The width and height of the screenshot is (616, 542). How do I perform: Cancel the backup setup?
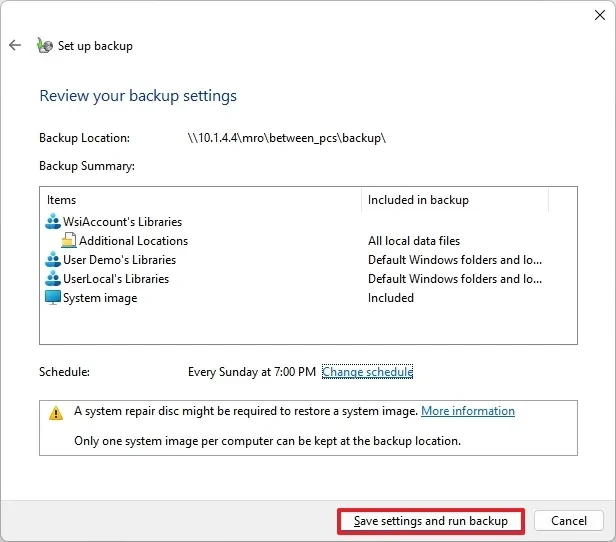coord(568,521)
